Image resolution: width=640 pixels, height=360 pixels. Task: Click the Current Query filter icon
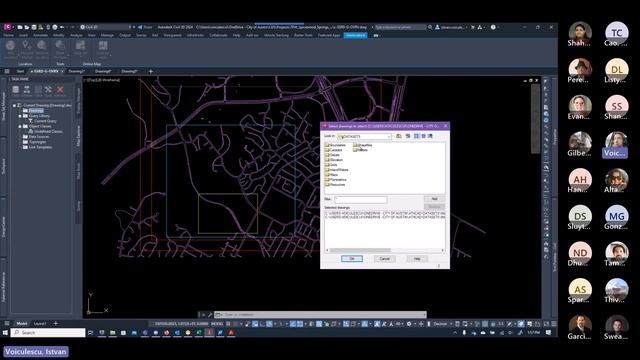pyautogui.click(x=31, y=121)
